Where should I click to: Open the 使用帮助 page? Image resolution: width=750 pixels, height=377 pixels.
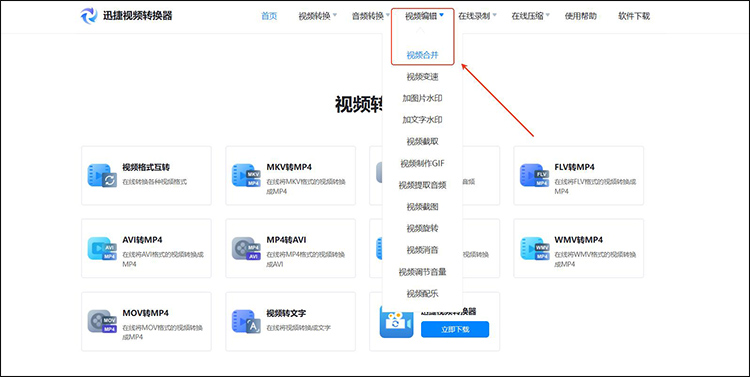581,16
